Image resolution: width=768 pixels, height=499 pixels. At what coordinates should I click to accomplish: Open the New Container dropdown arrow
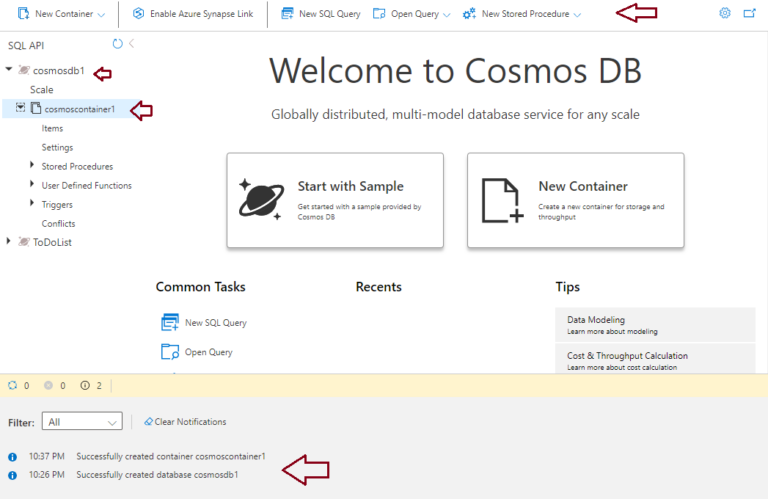101,15
